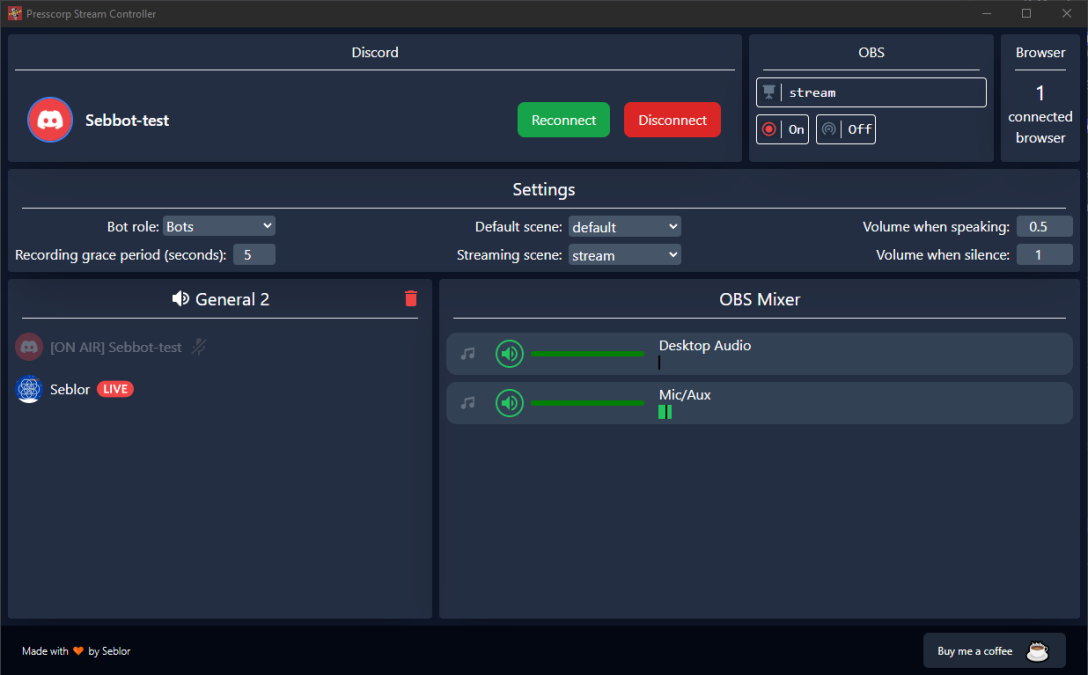The image size is (1088, 675).
Task: Mute the Desktop Audio source
Action: coord(509,354)
